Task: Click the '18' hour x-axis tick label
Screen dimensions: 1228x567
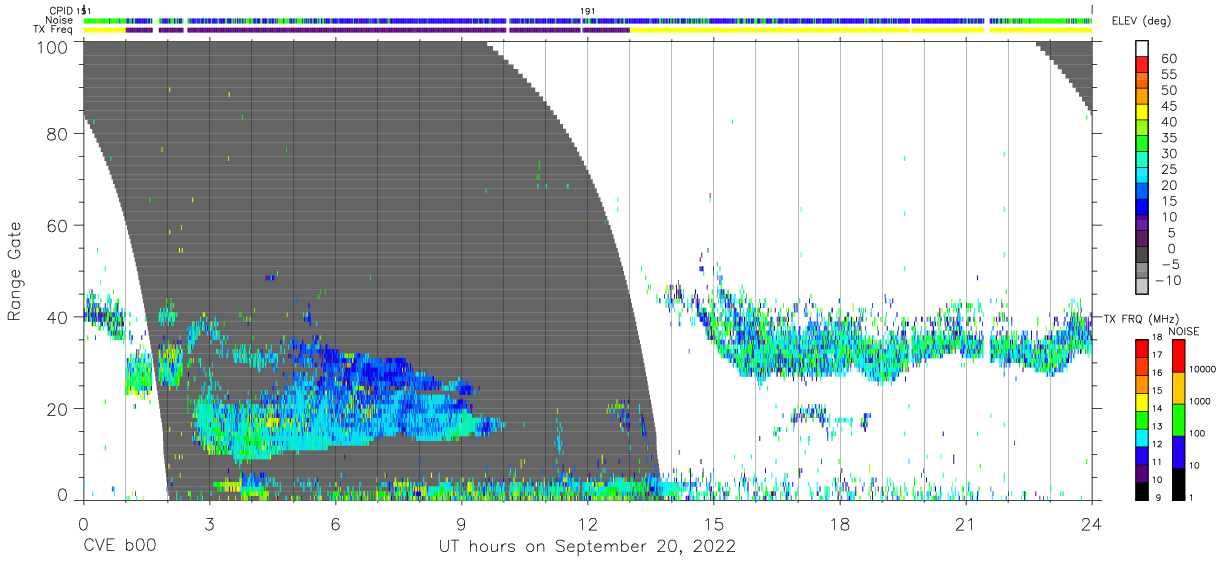Action: 840,525
